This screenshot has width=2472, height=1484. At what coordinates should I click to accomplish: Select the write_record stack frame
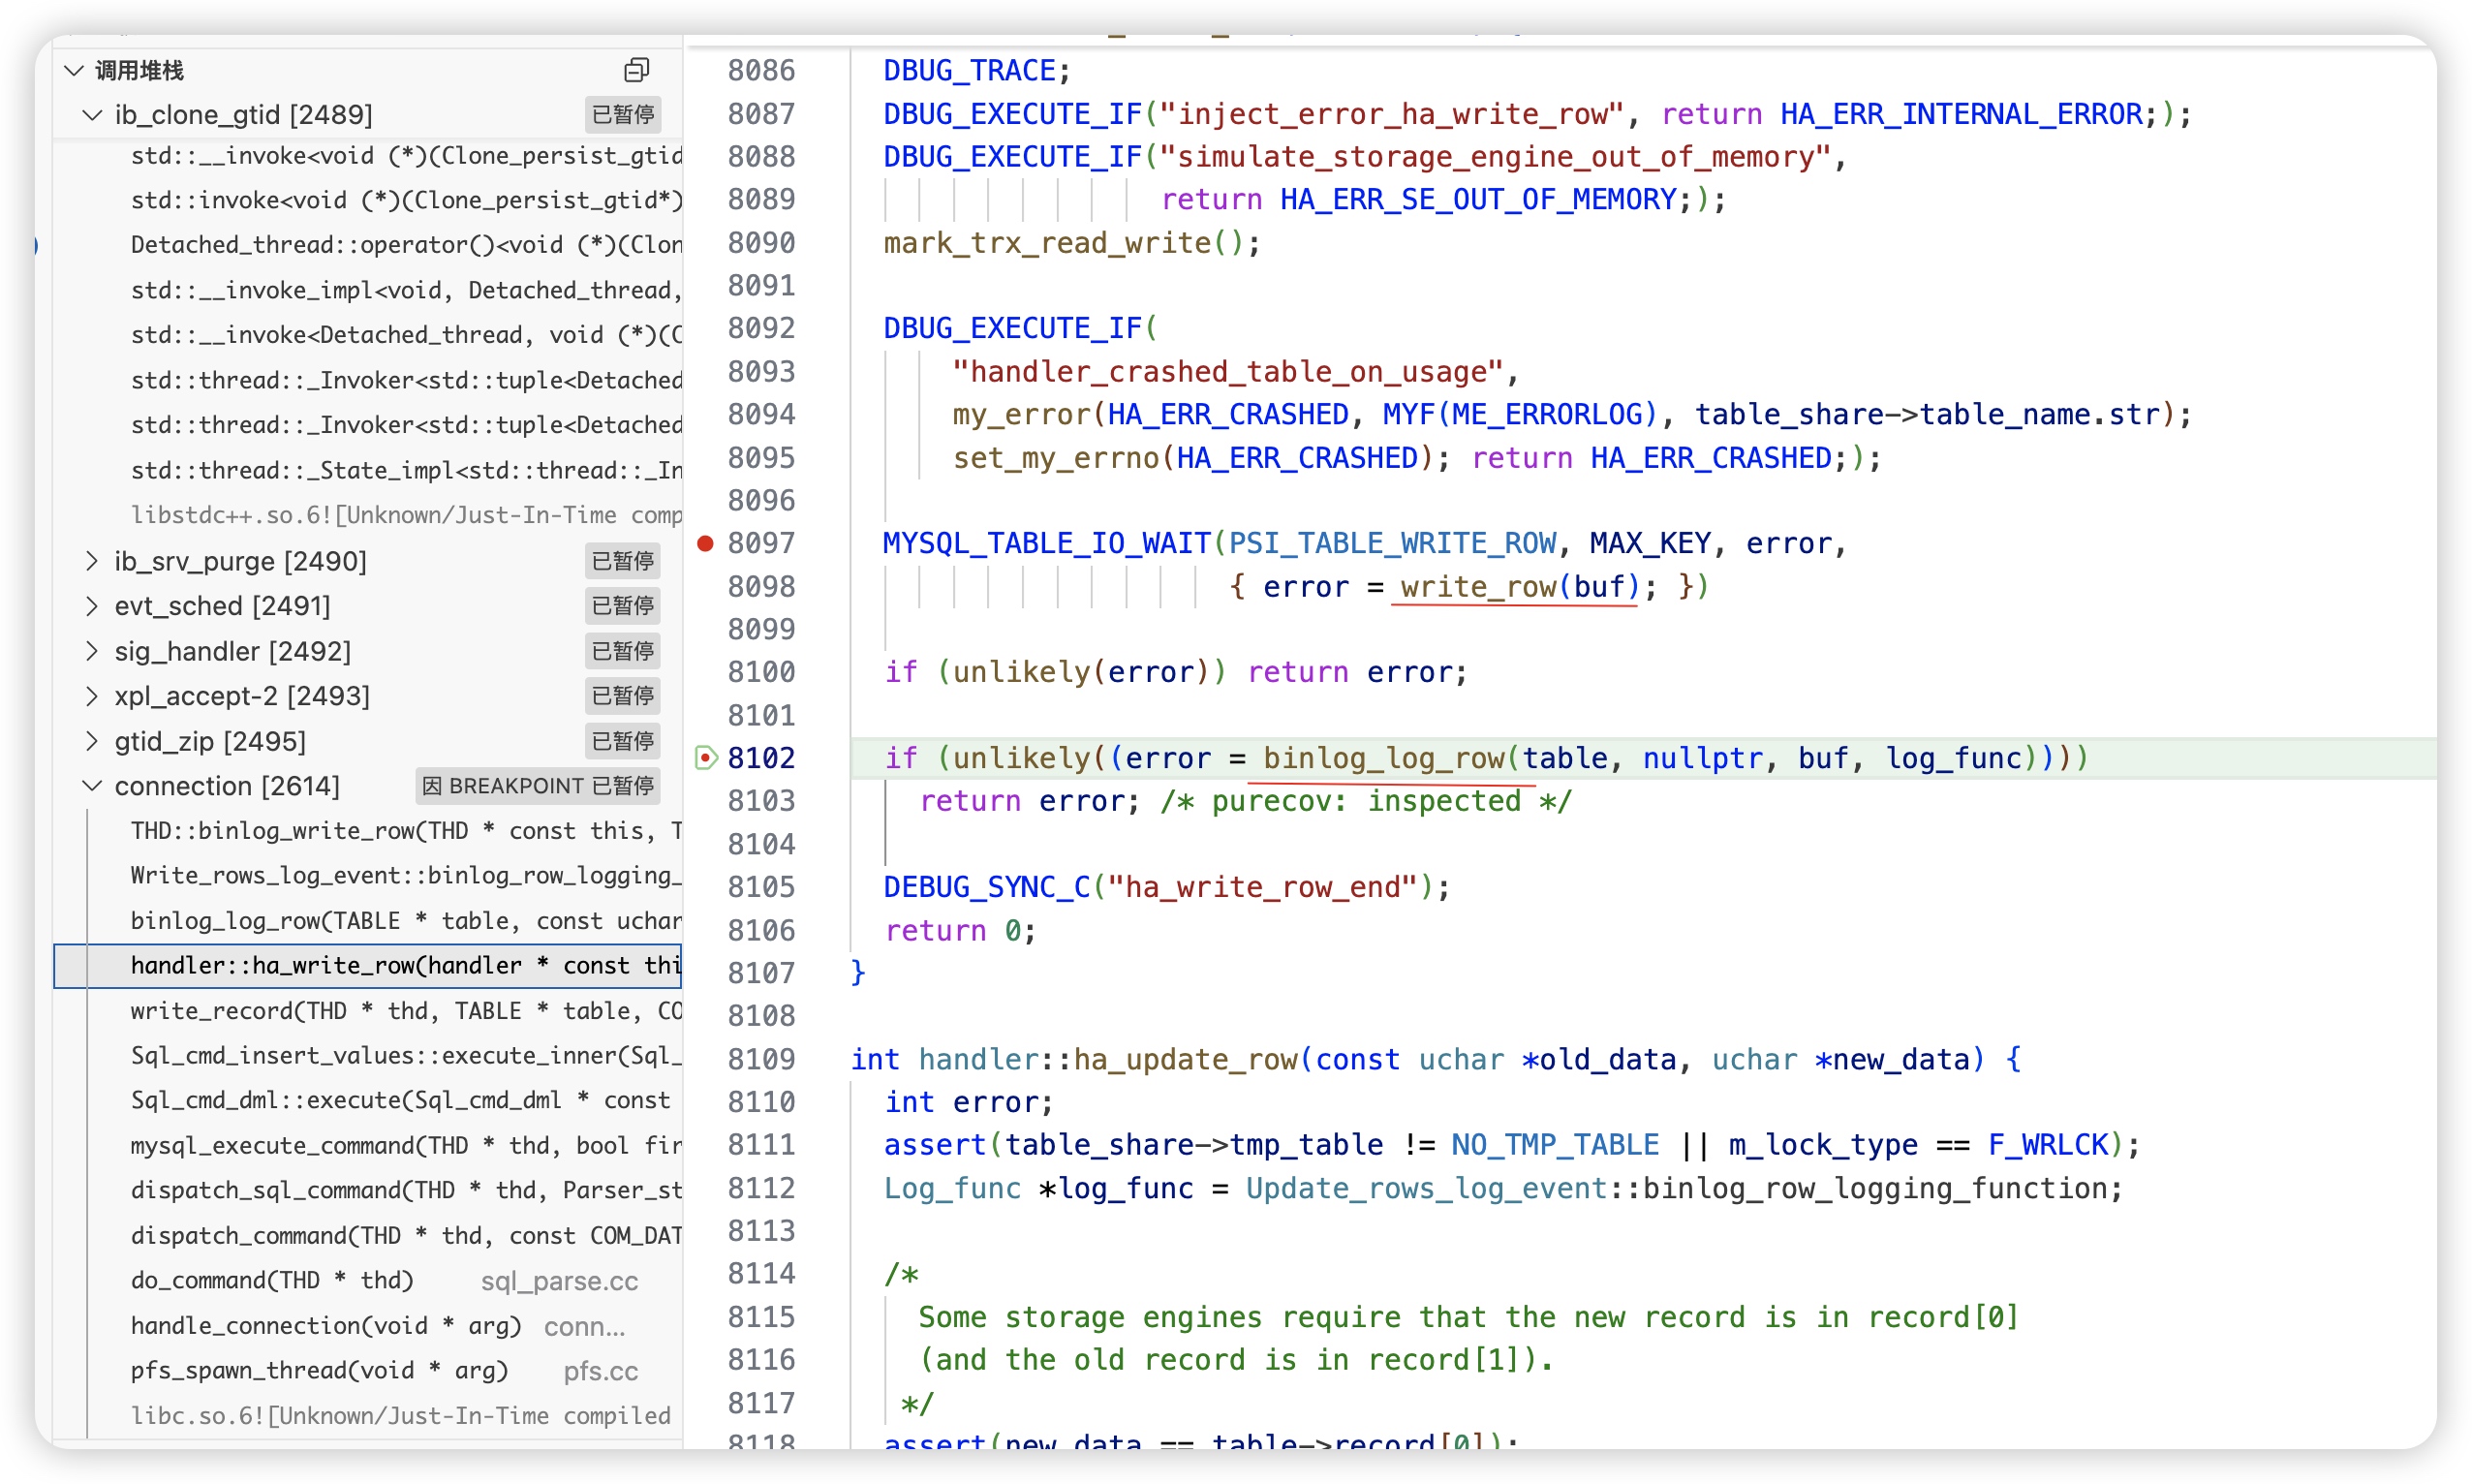[x=400, y=1010]
